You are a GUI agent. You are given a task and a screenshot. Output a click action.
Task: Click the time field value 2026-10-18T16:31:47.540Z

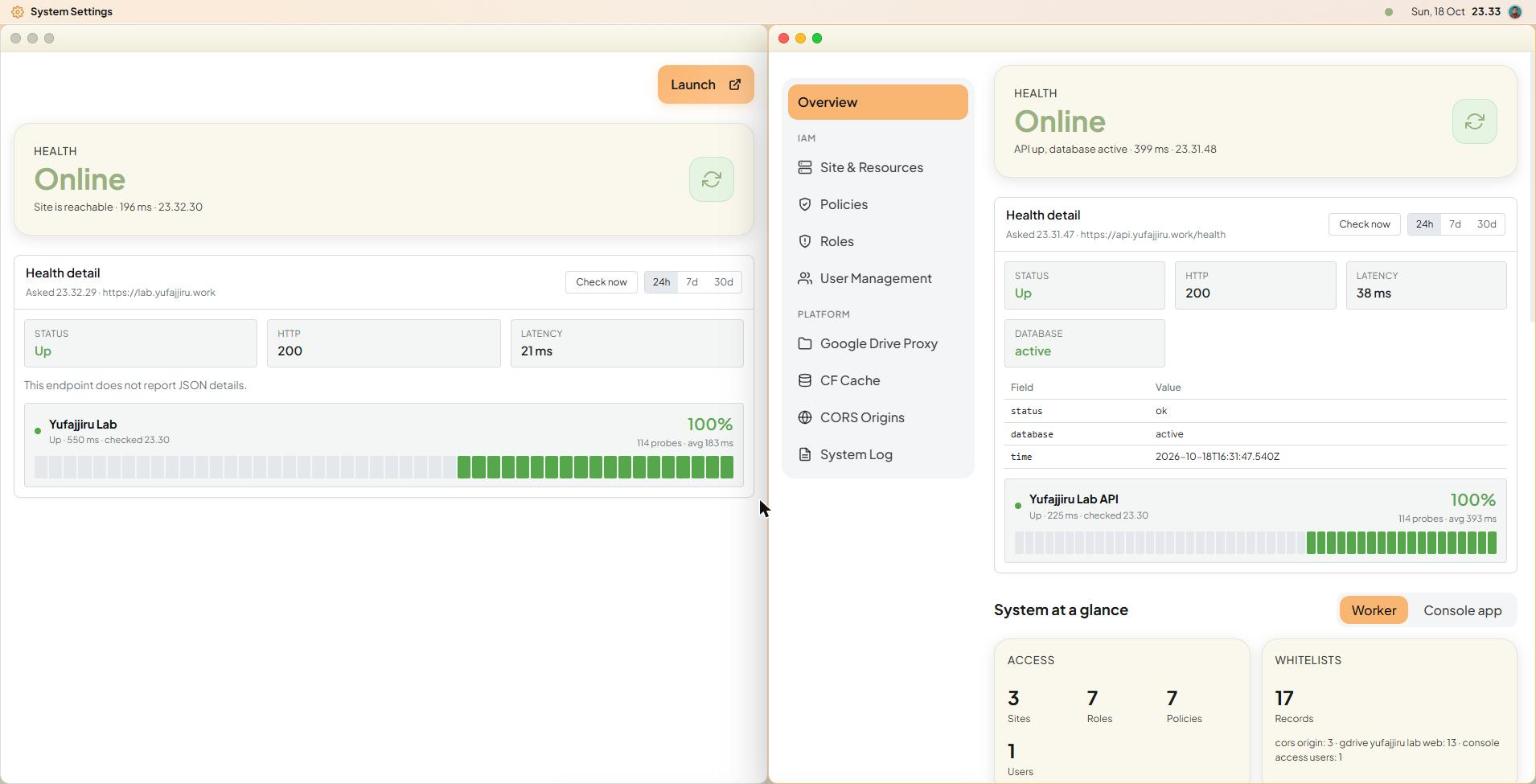pos(1217,457)
